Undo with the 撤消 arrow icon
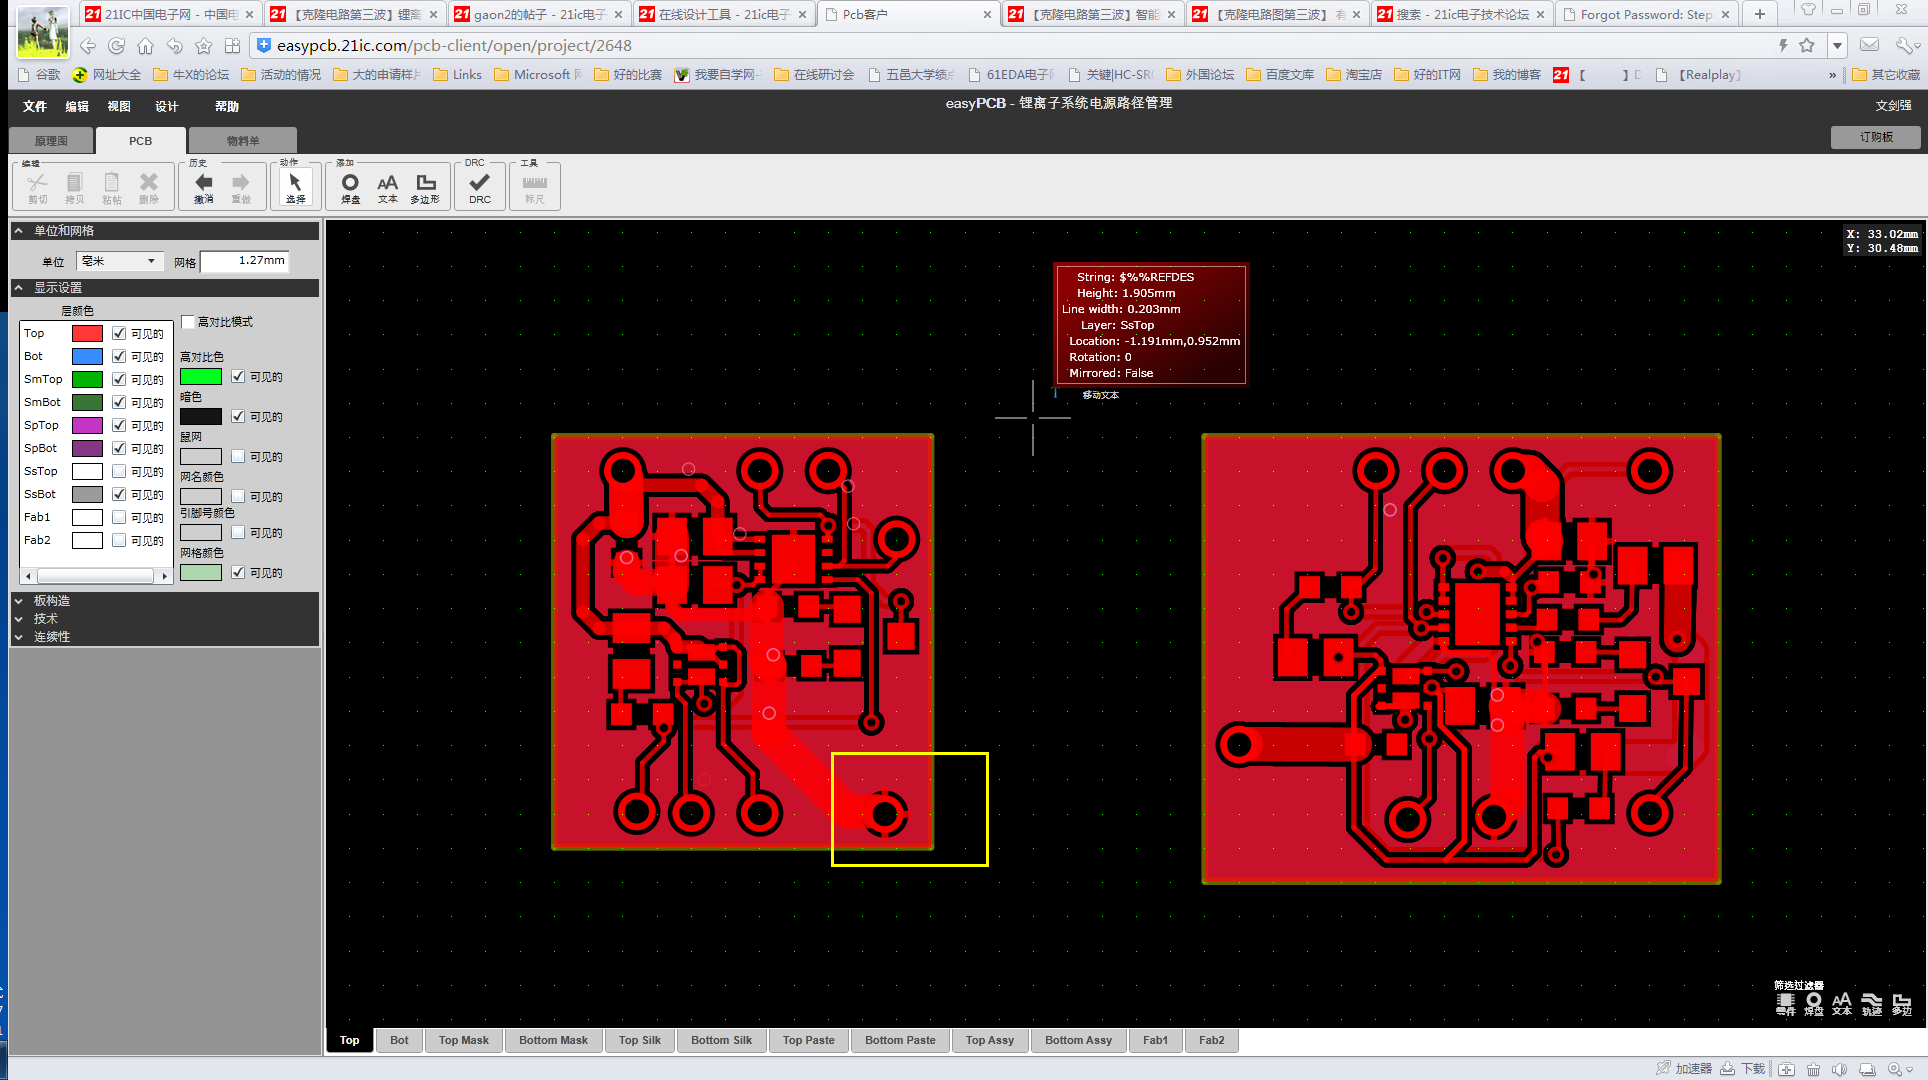The image size is (1928, 1080). [204, 186]
